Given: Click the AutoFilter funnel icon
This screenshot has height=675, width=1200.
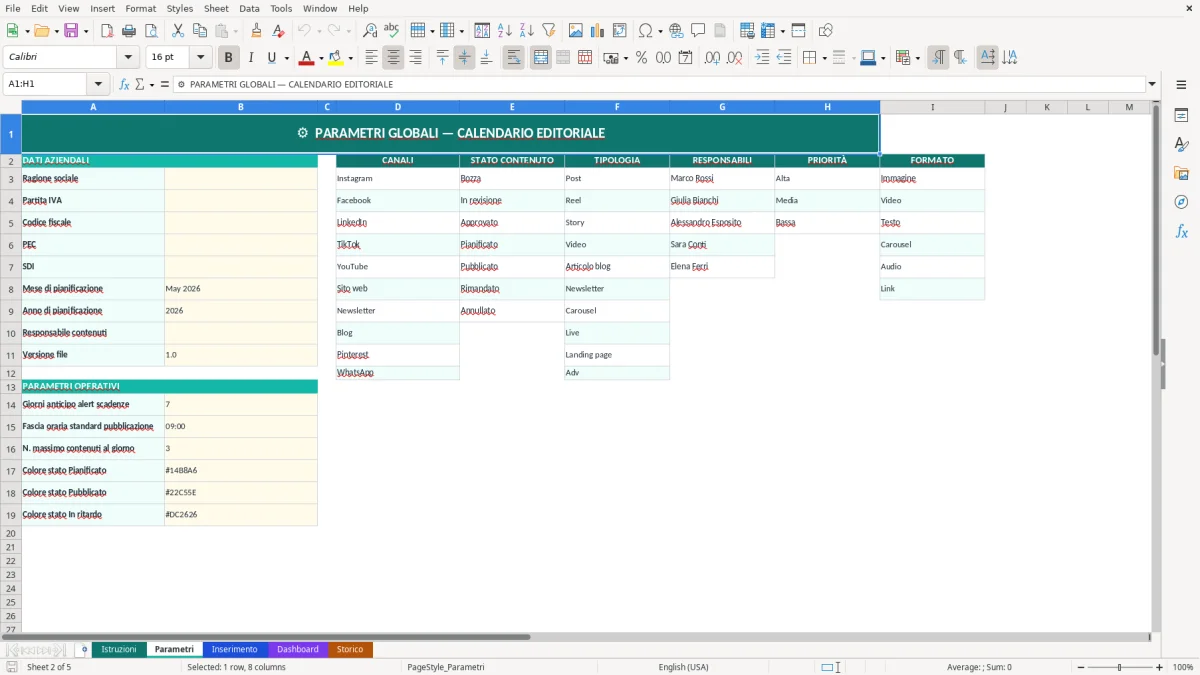Looking at the screenshot, I should [548, 31].
